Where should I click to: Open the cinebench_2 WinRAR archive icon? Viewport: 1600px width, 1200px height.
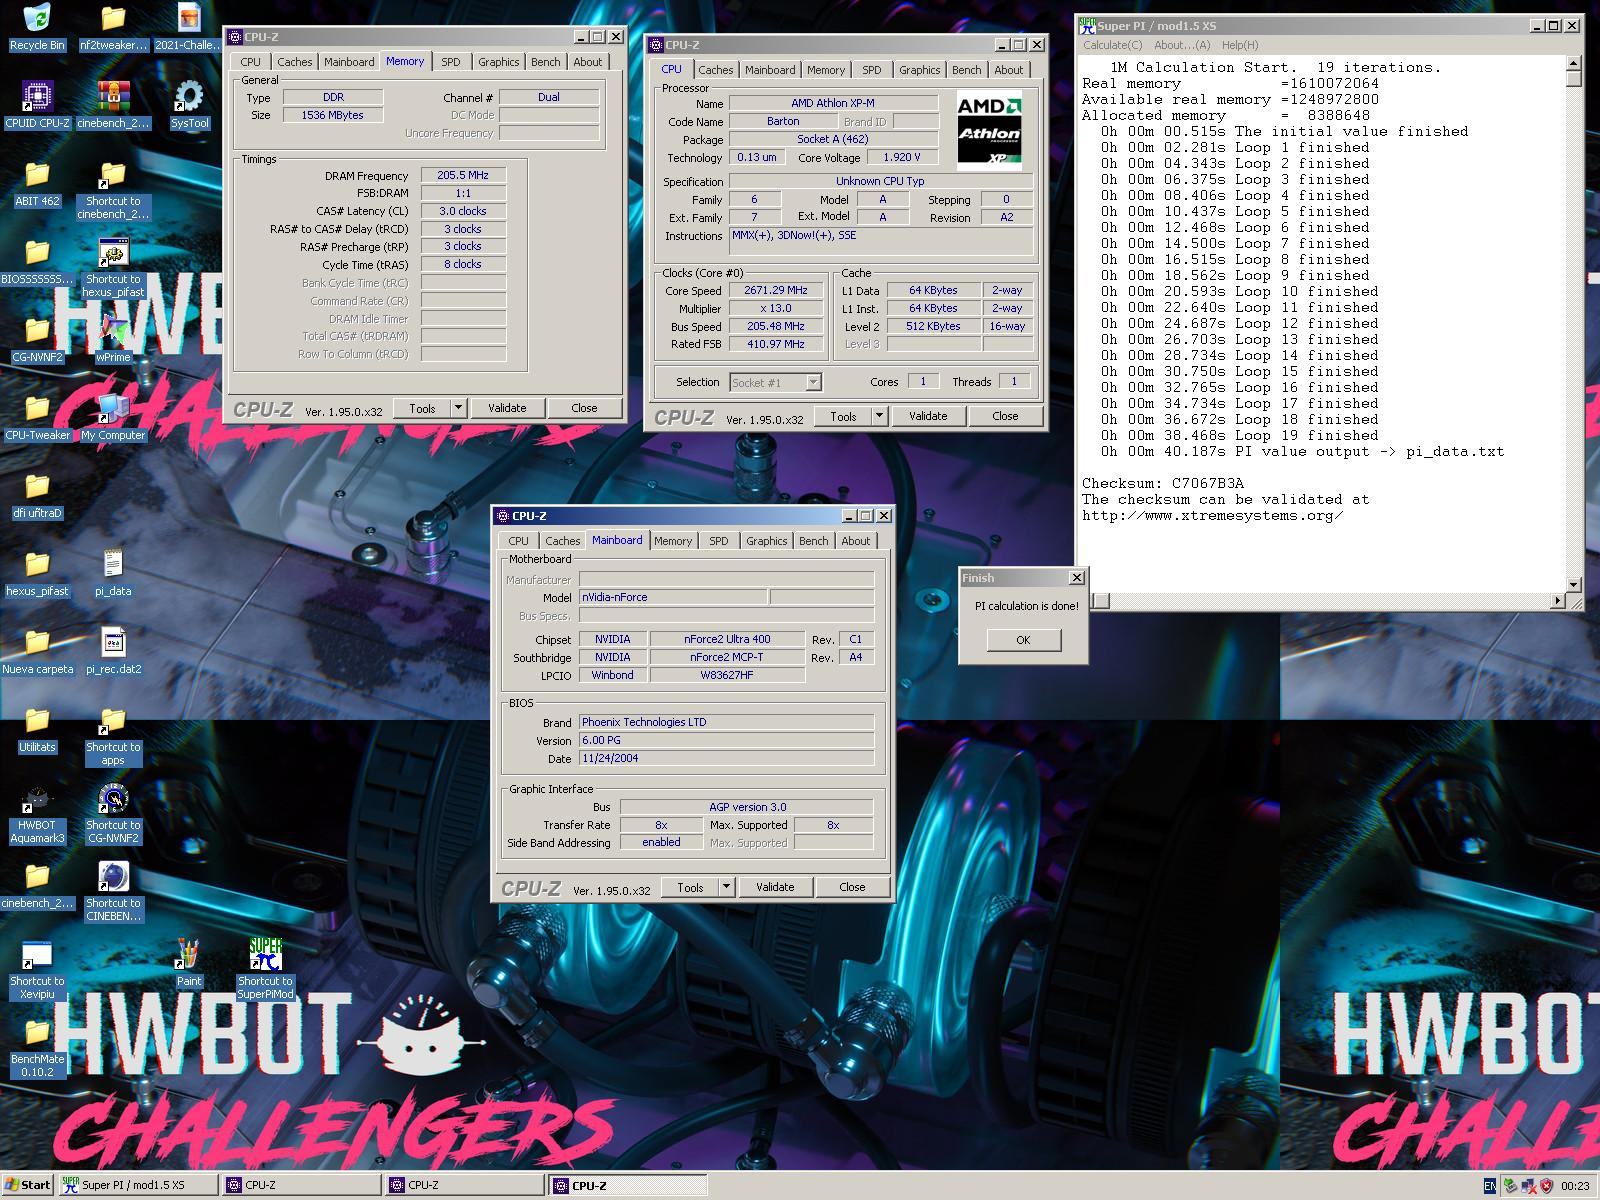113,105
